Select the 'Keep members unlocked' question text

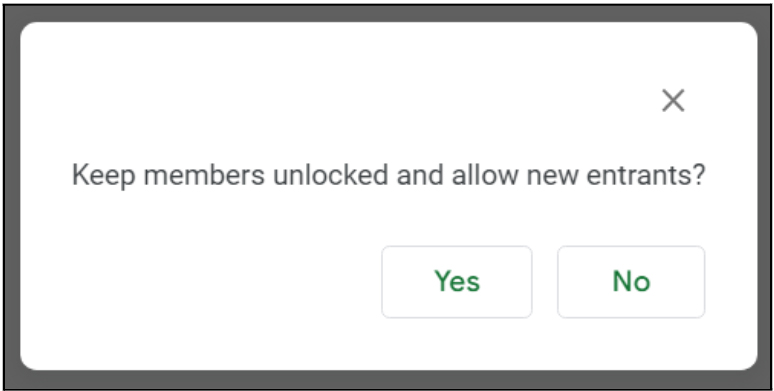(388, 175)
